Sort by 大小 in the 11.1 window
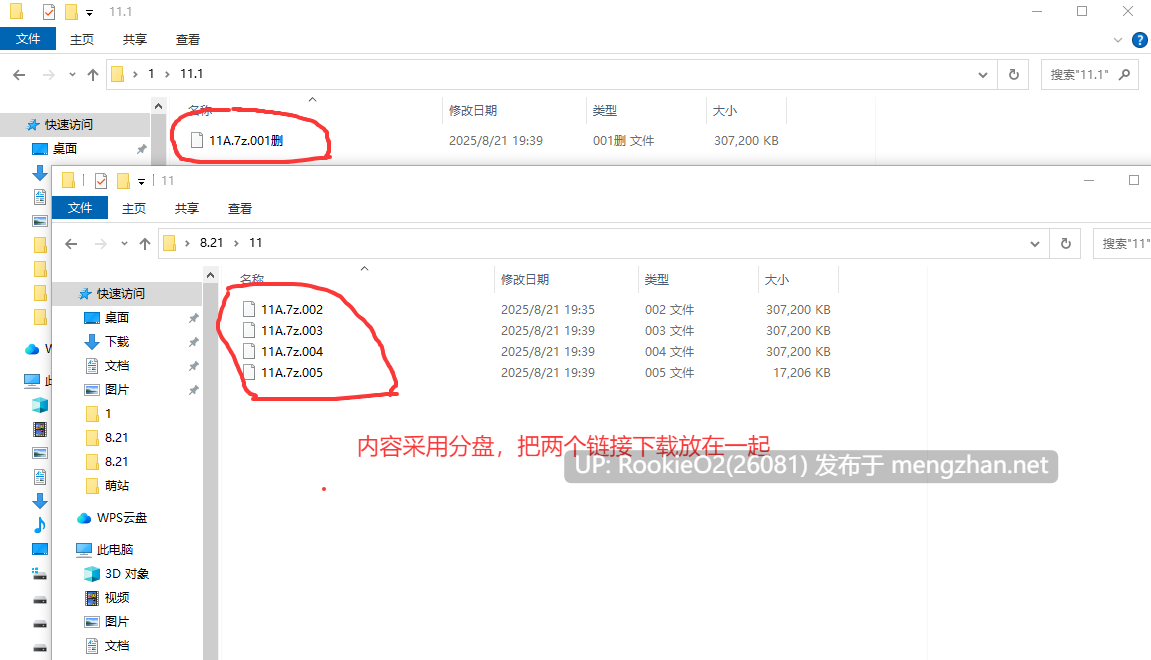Screen dimensions: 1151x660 tap(725, 111)
